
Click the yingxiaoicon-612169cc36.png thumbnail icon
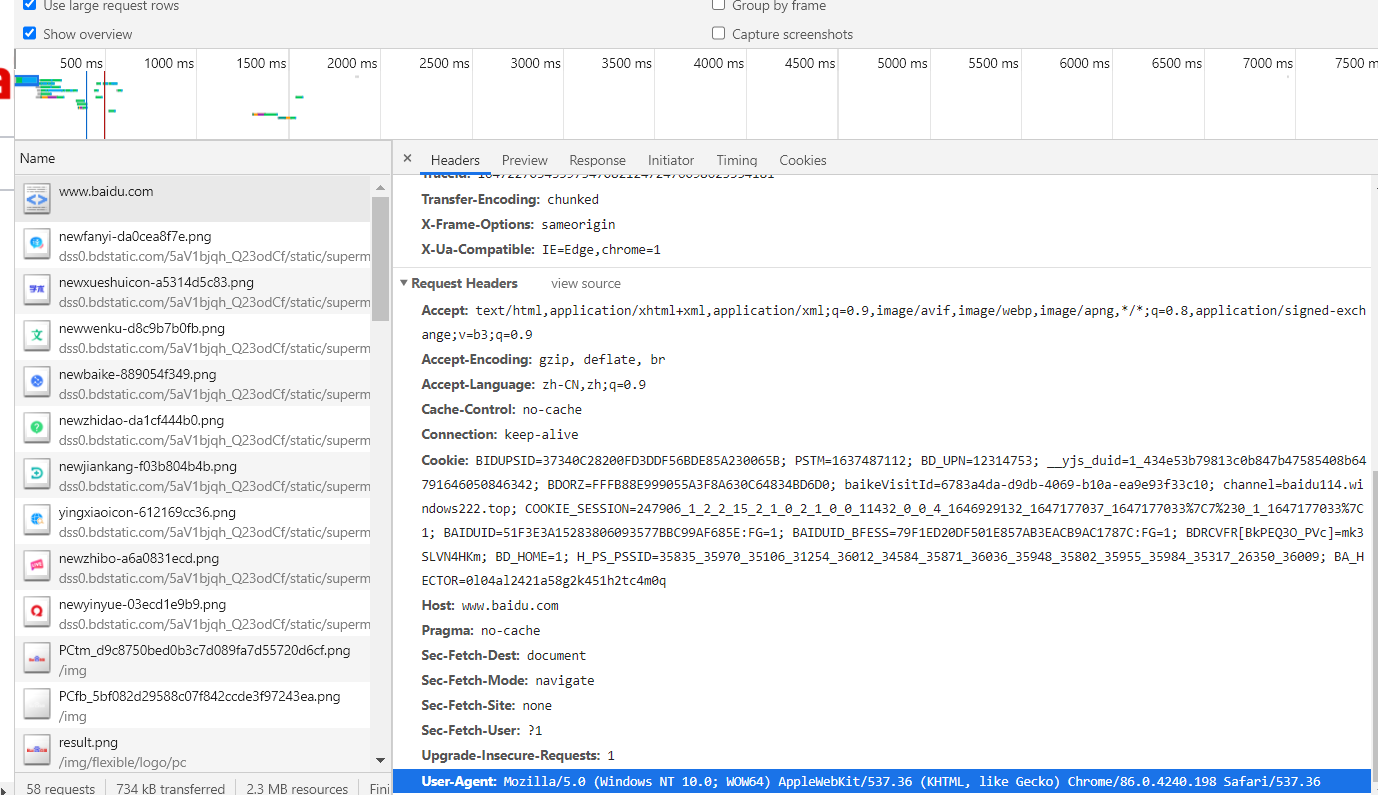[x=37, y=520]
